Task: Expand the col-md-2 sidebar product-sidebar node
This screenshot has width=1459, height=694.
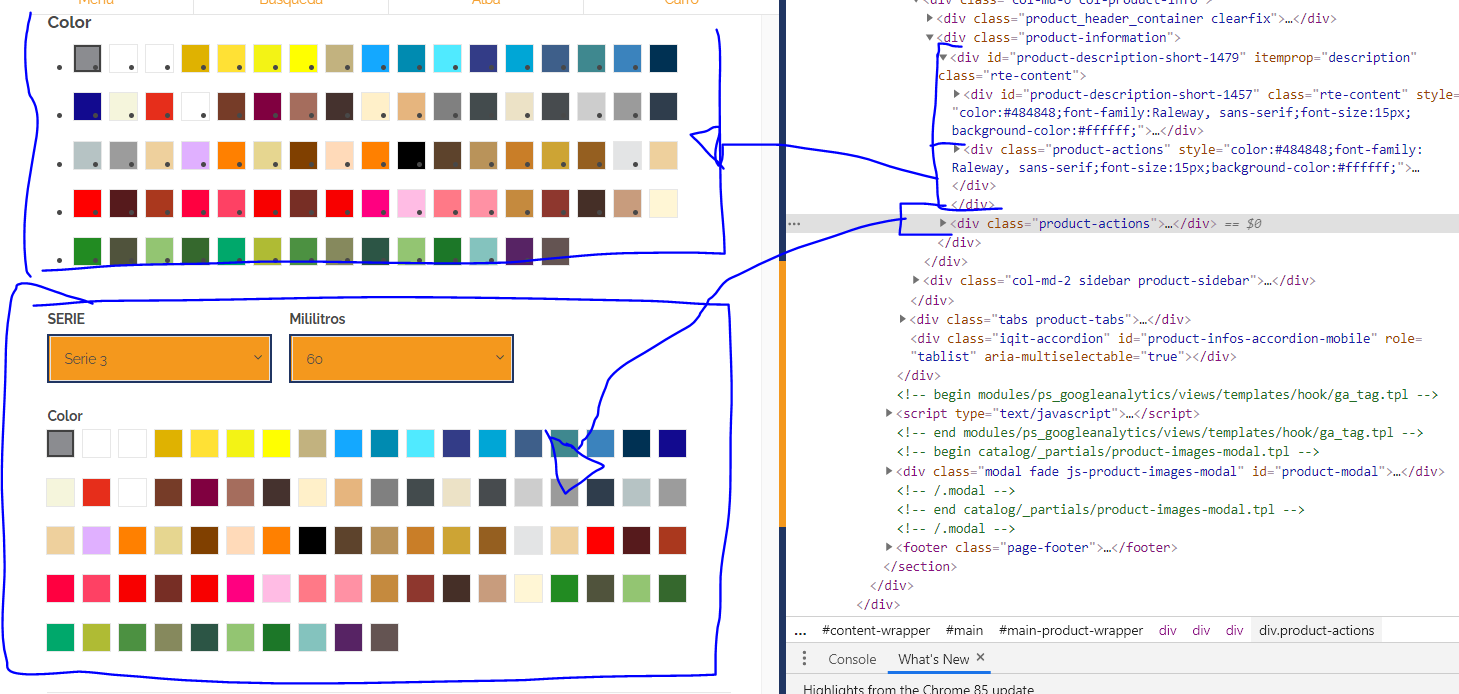Action: tap(917, 280)
